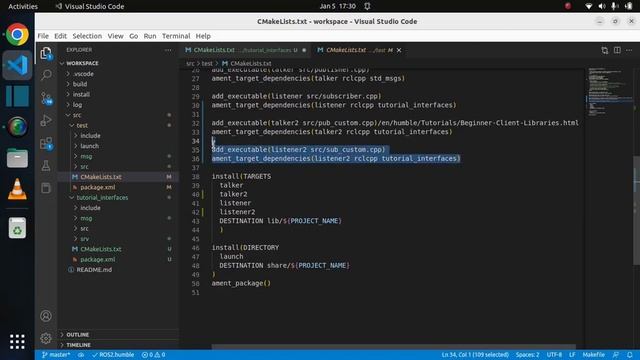Expand the build folder
This screenshot has width=640, height=360.
[x=80, y=84]
